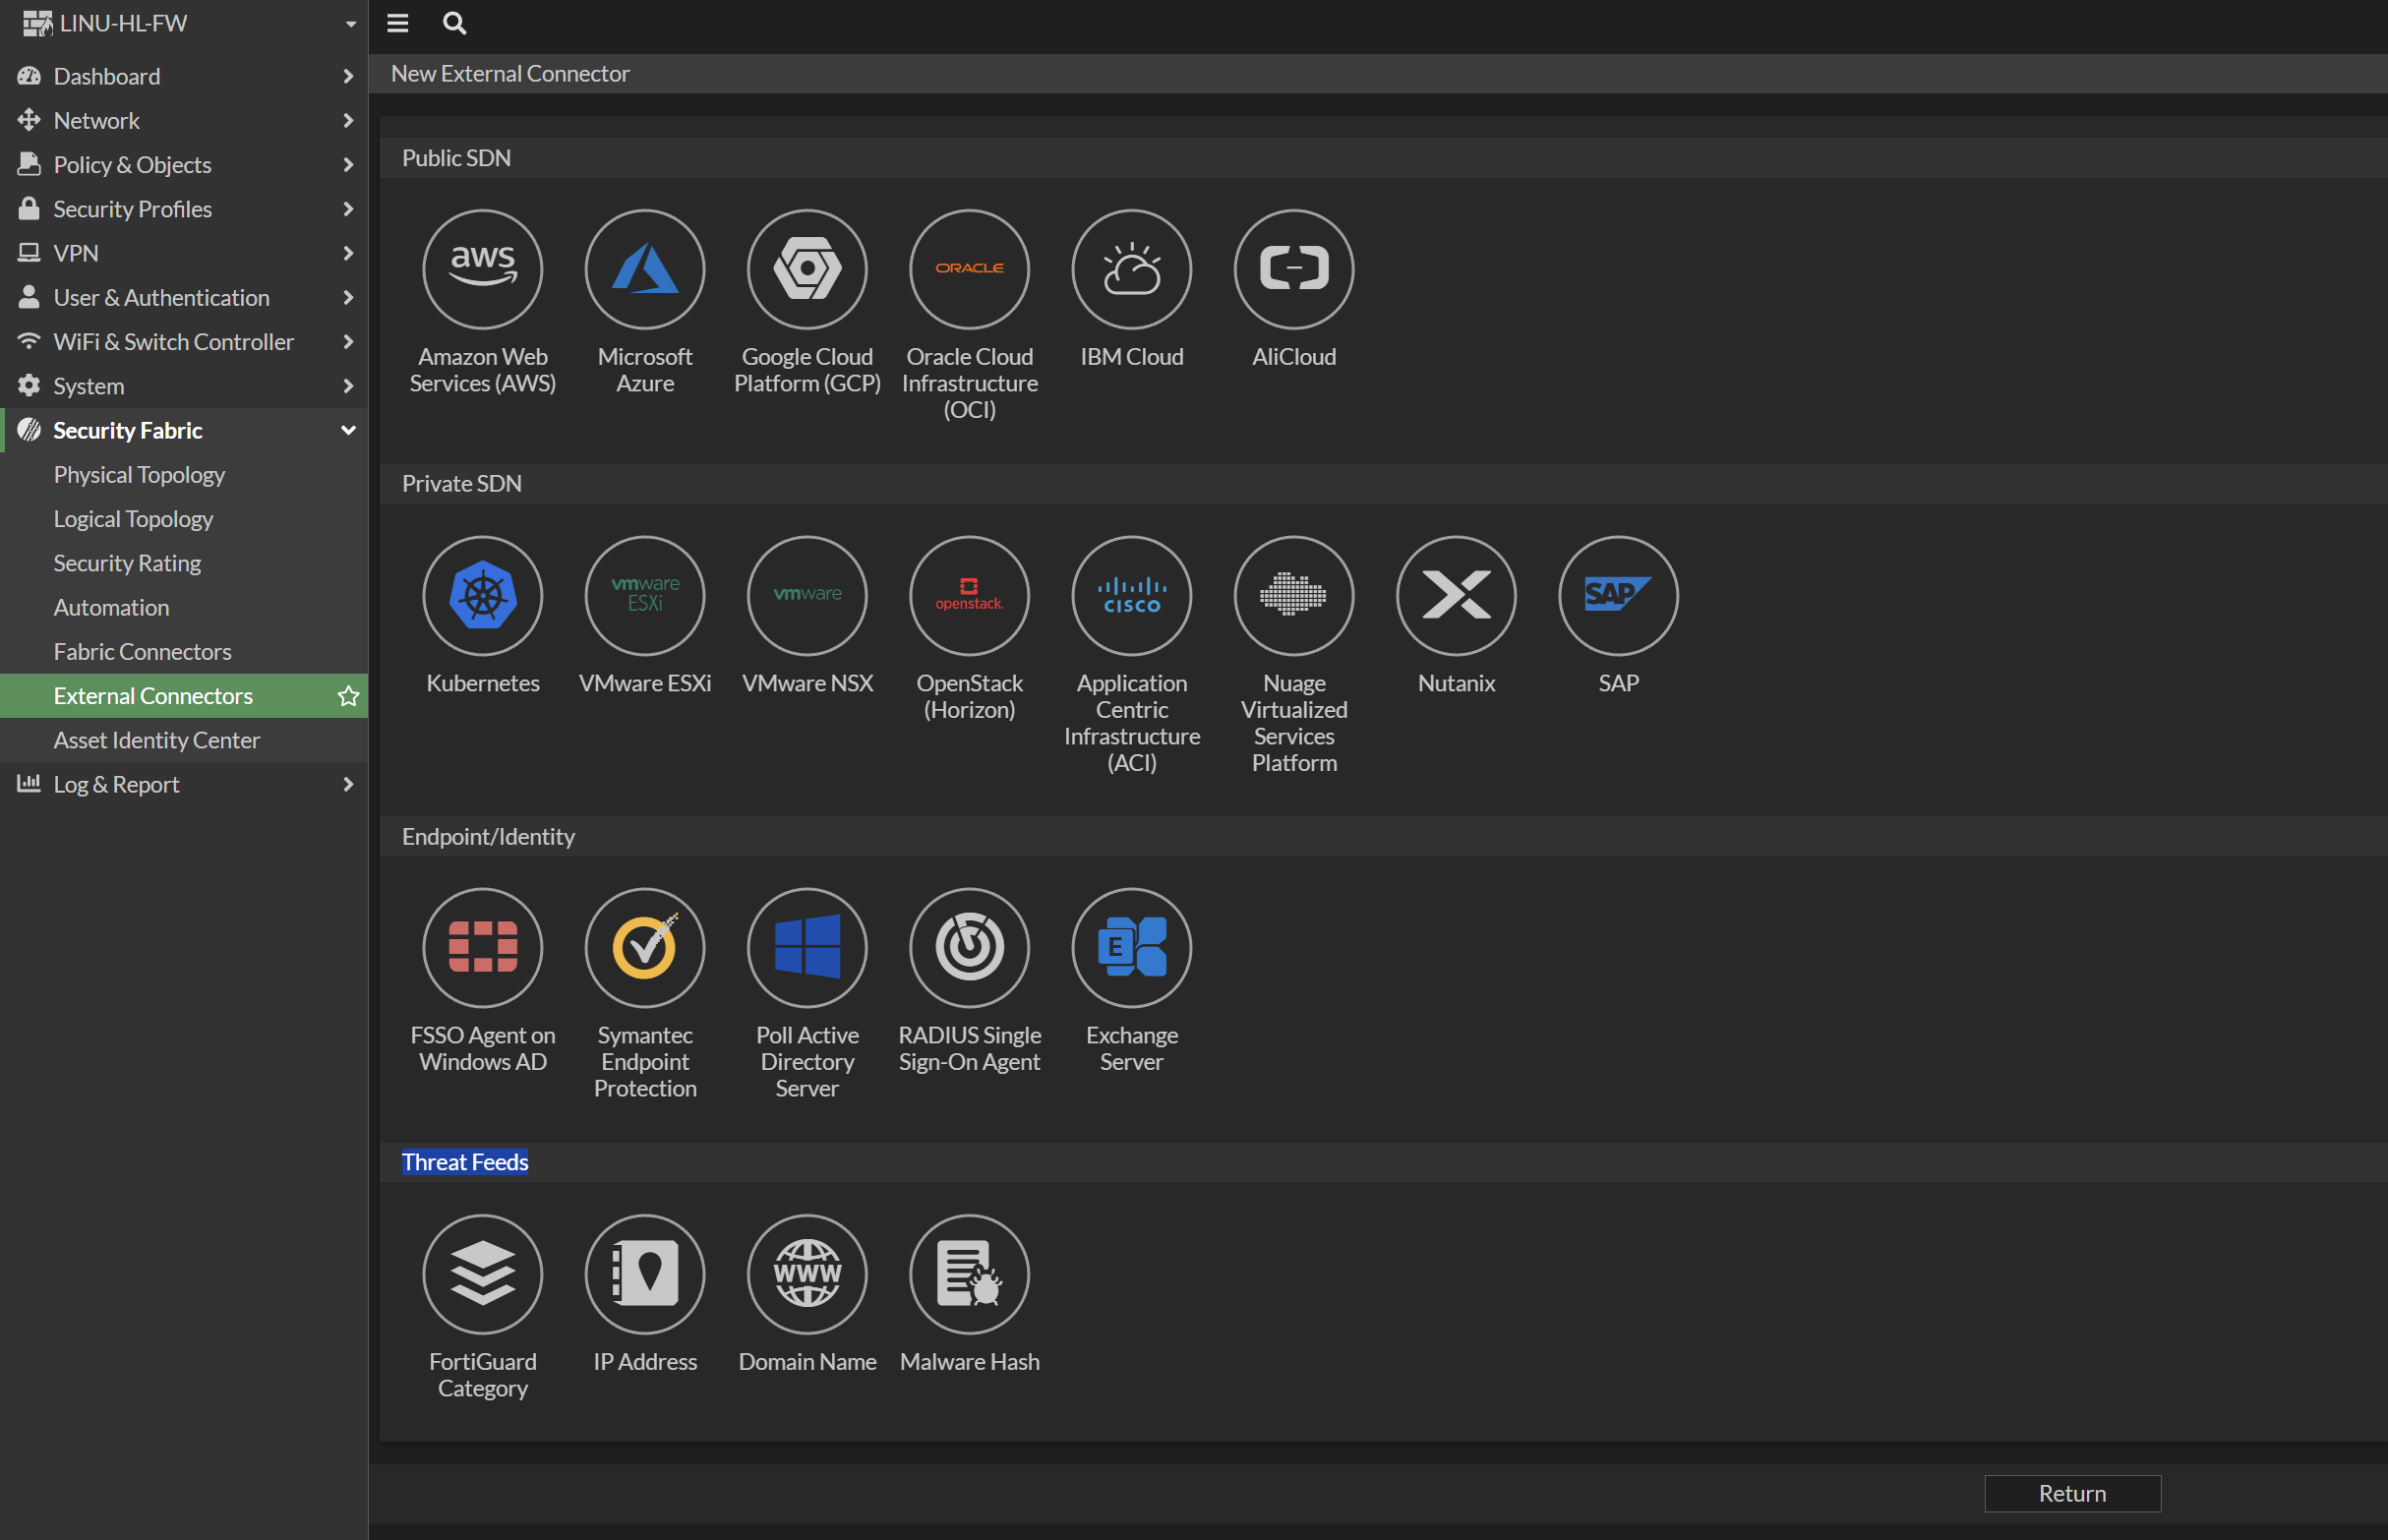
Task: Choose the Nutanix connector icon
Action: click(1456, 596)
